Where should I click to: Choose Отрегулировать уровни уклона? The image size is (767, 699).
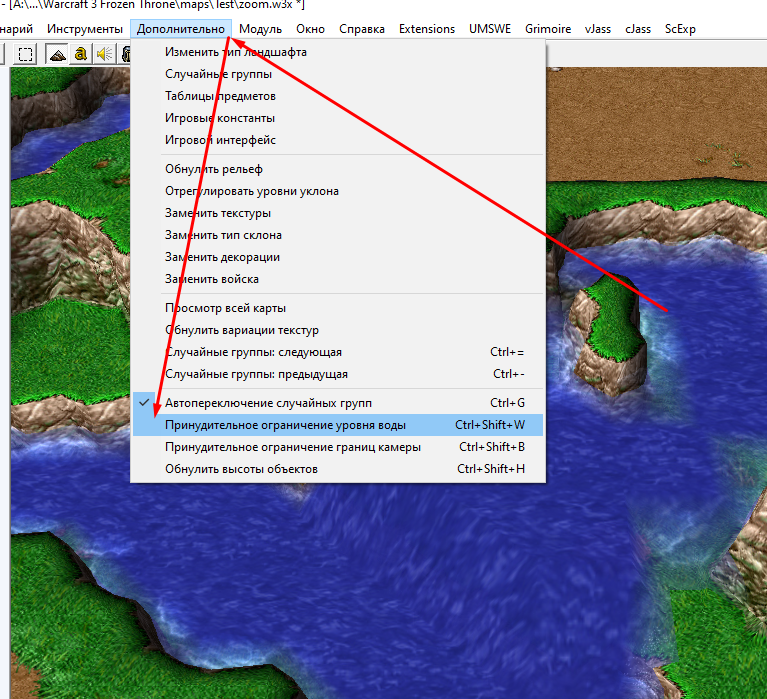pos(338,191)
